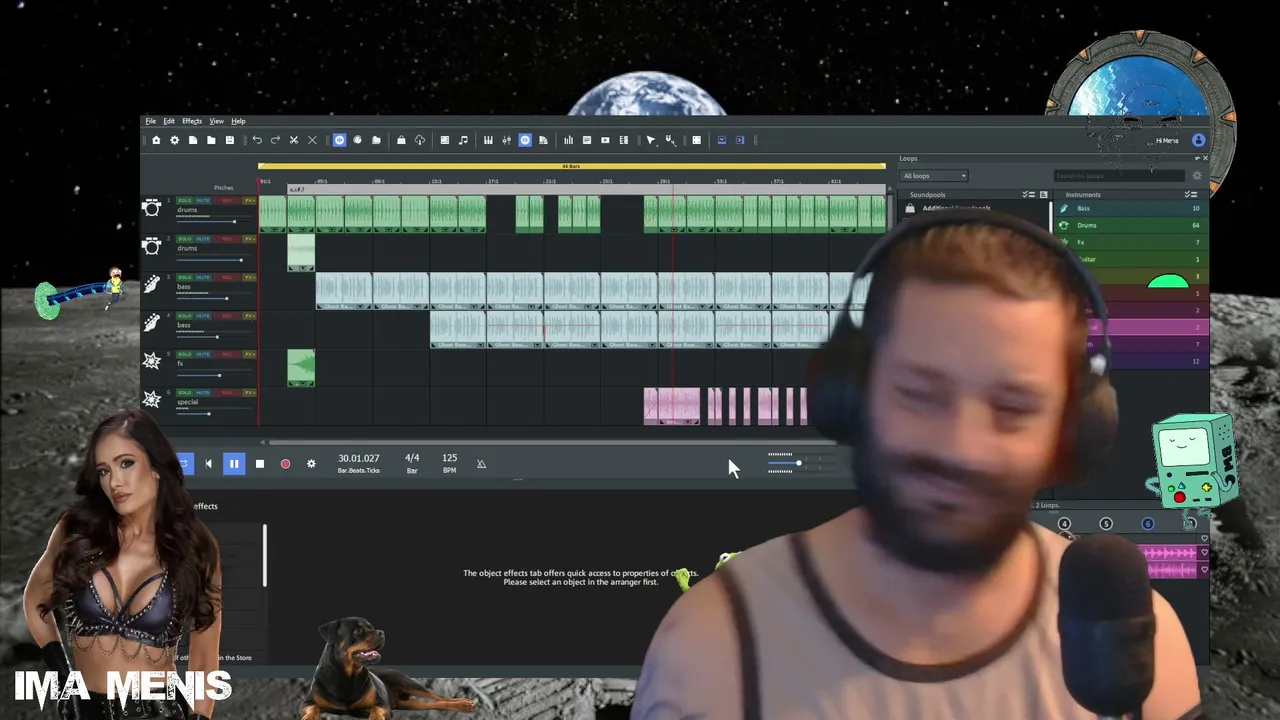Solo the special track
This screenshot has height=720, width=1280.
point(185,393)
